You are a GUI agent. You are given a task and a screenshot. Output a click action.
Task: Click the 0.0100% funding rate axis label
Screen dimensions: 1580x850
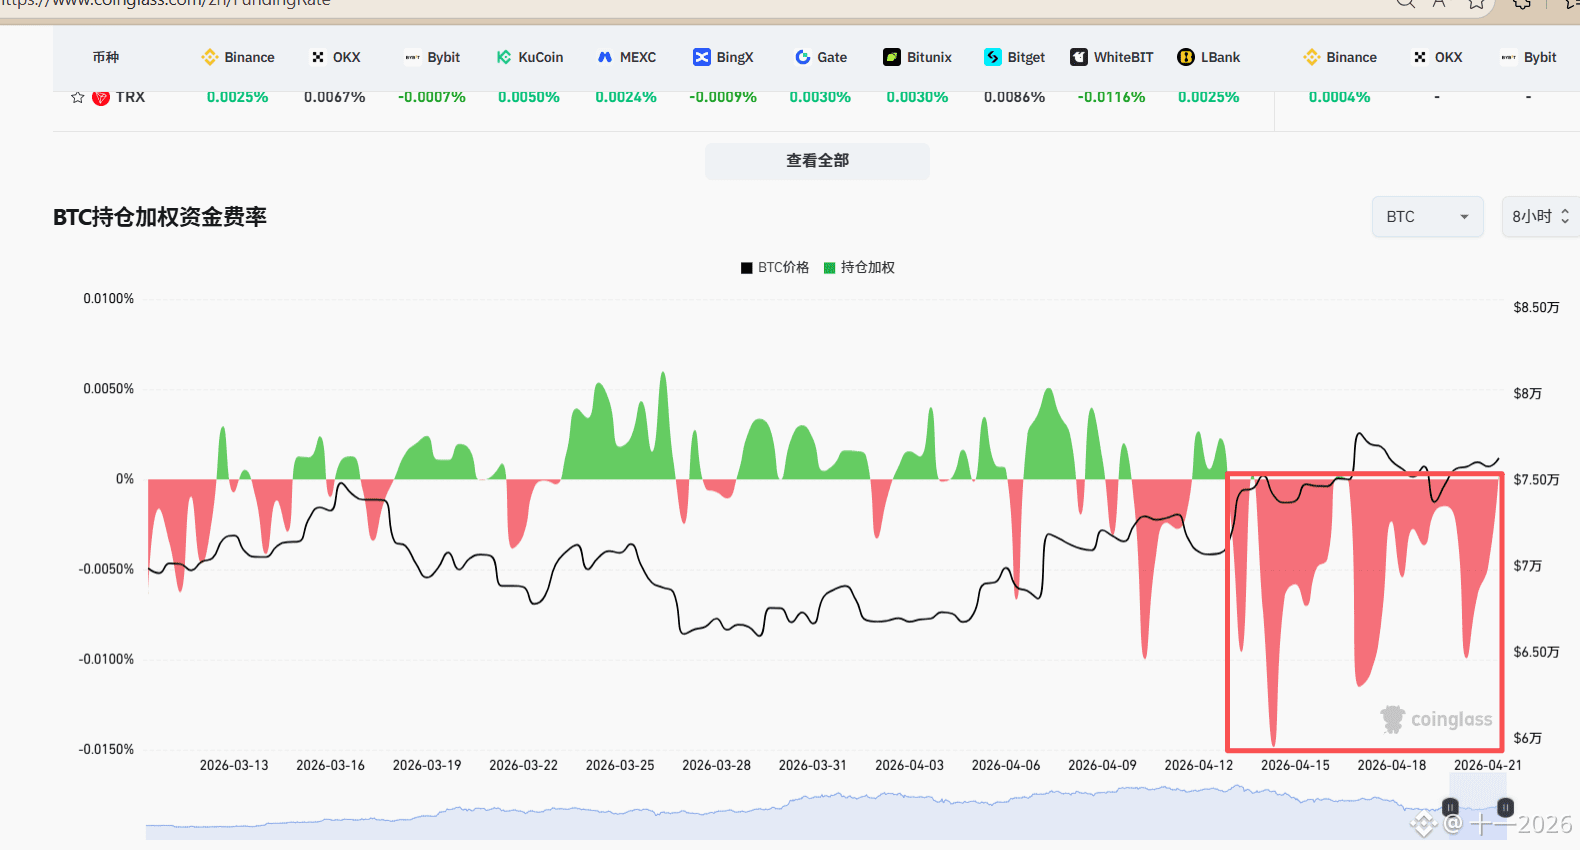click(x=108, y=299)
